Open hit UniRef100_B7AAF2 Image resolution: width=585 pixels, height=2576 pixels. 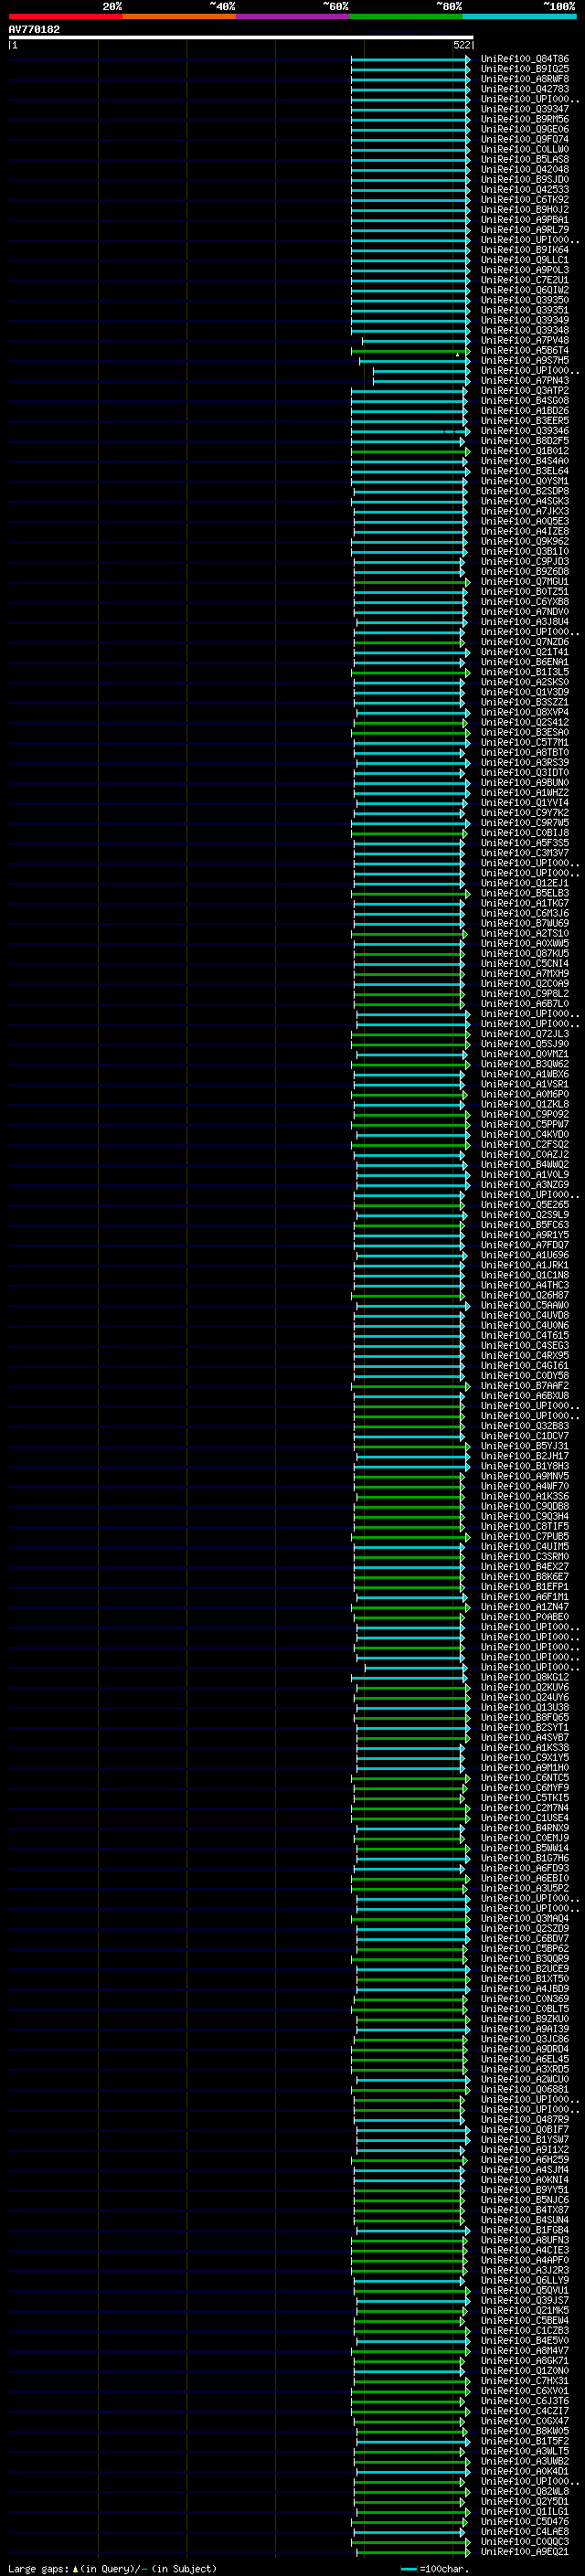tap(525, 1386)
